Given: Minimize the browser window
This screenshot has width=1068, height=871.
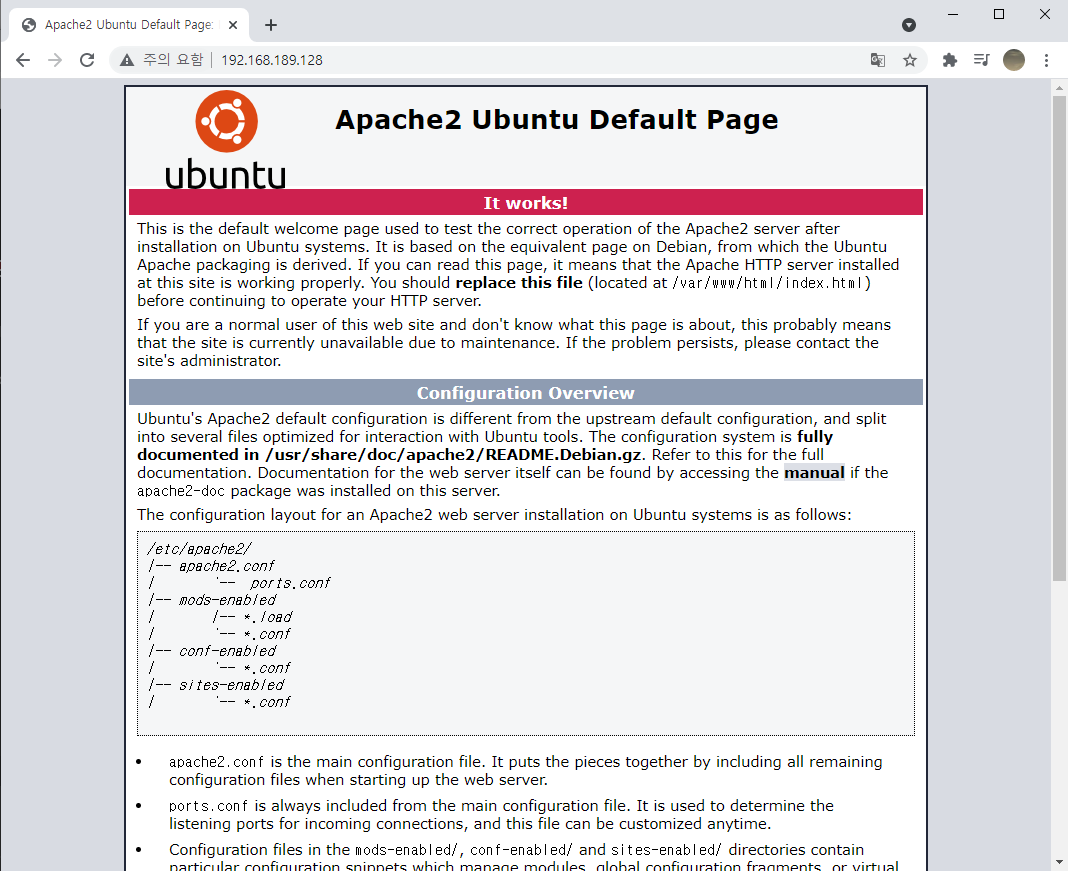Looking at the screenshot, I should coord(953,14).
